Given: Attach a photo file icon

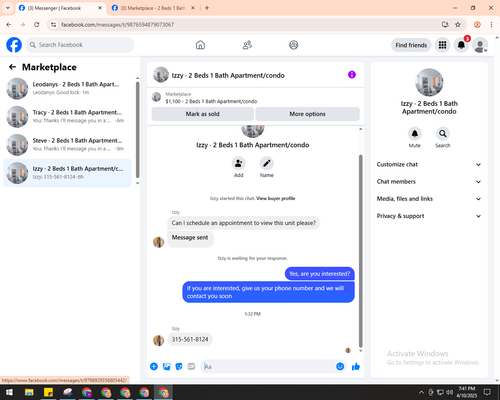Looking at the screenshot, I should (166, 367).
